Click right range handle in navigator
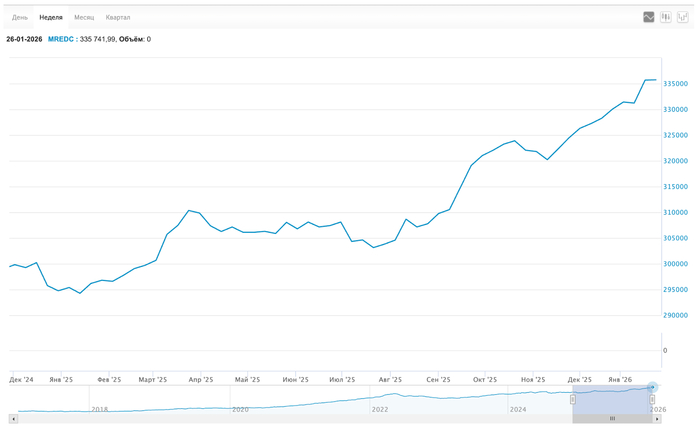Viewport: 700px width, 428px height. point(652,400)
